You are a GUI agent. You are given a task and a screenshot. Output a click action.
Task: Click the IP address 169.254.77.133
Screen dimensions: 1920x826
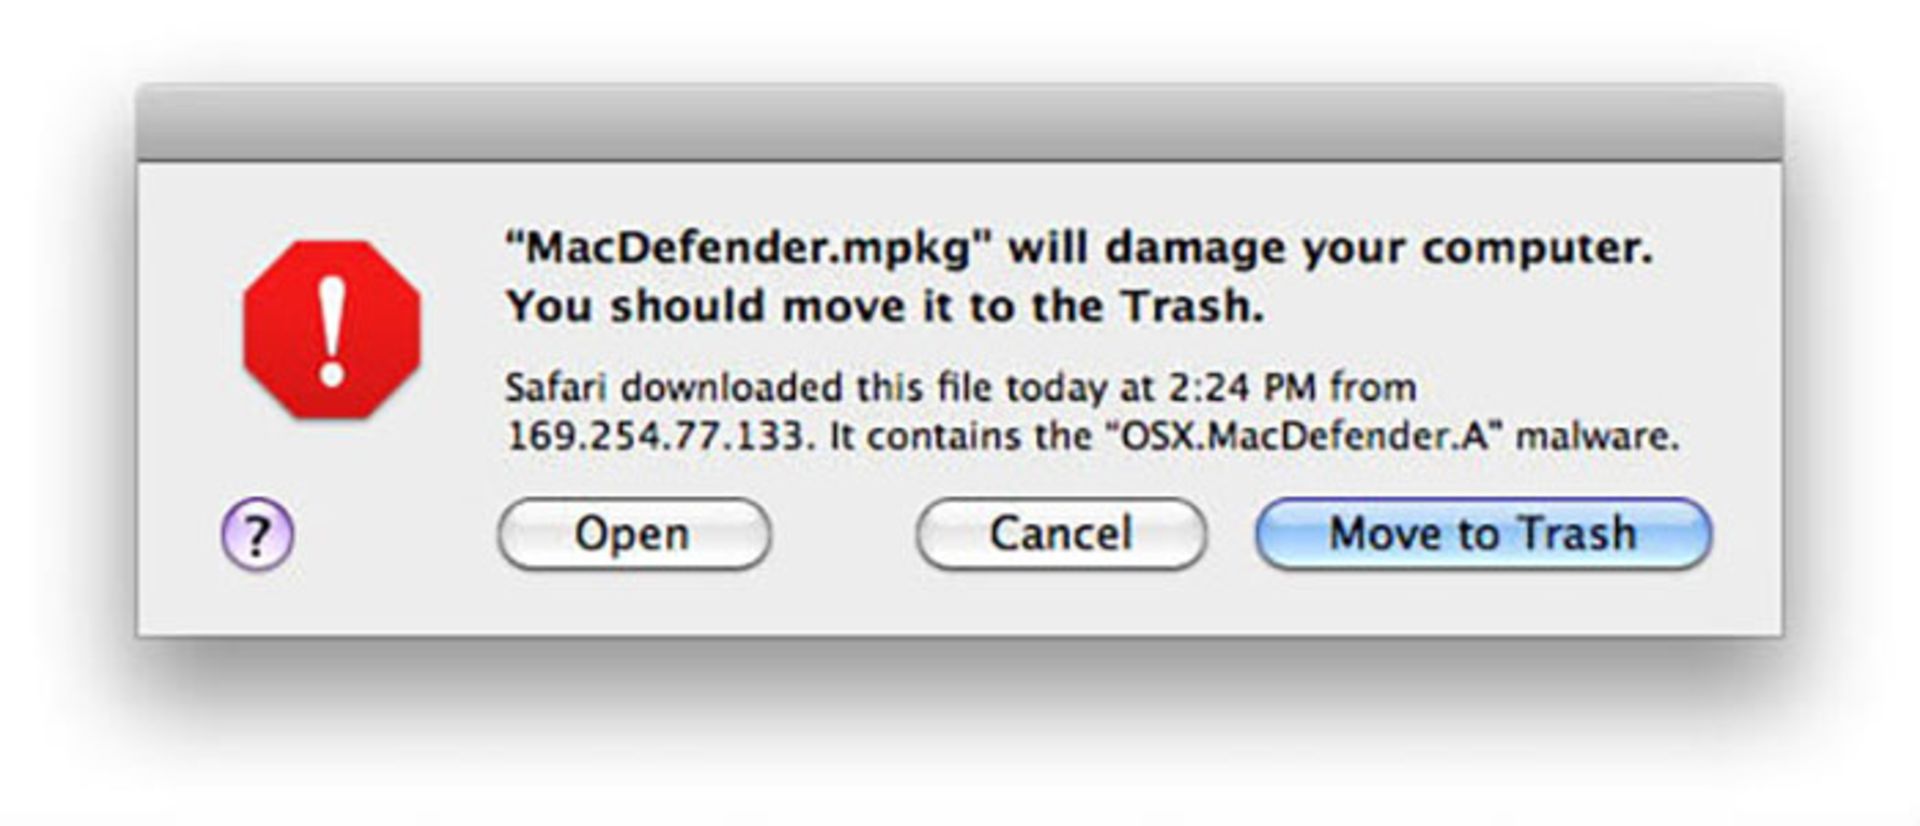[656, 437]
